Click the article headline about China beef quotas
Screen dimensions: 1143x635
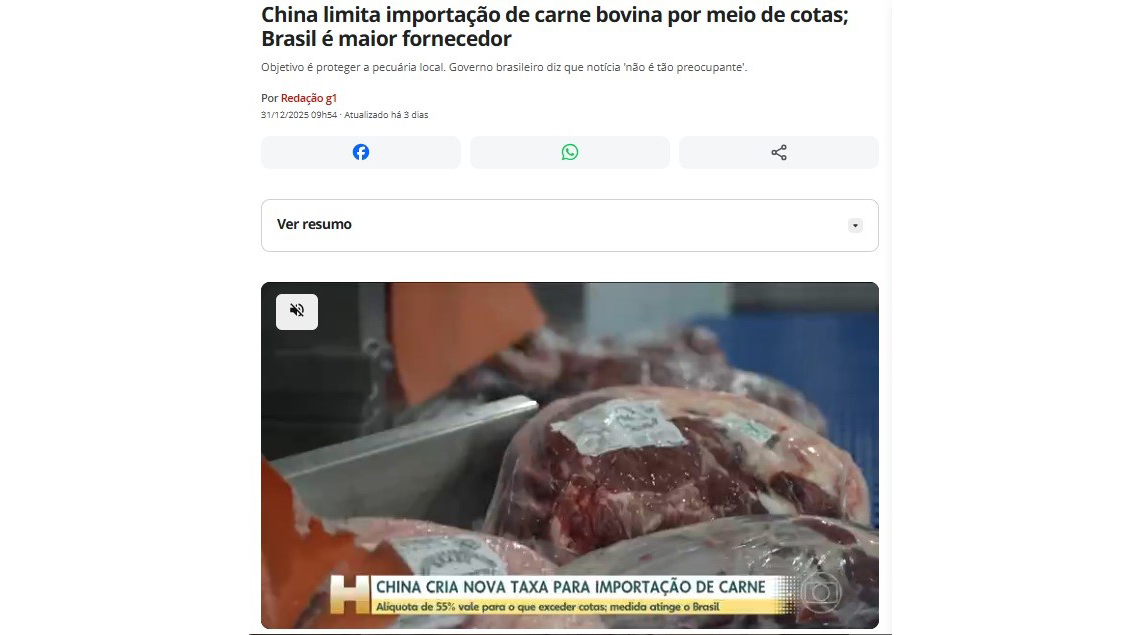tap(555, 26)
